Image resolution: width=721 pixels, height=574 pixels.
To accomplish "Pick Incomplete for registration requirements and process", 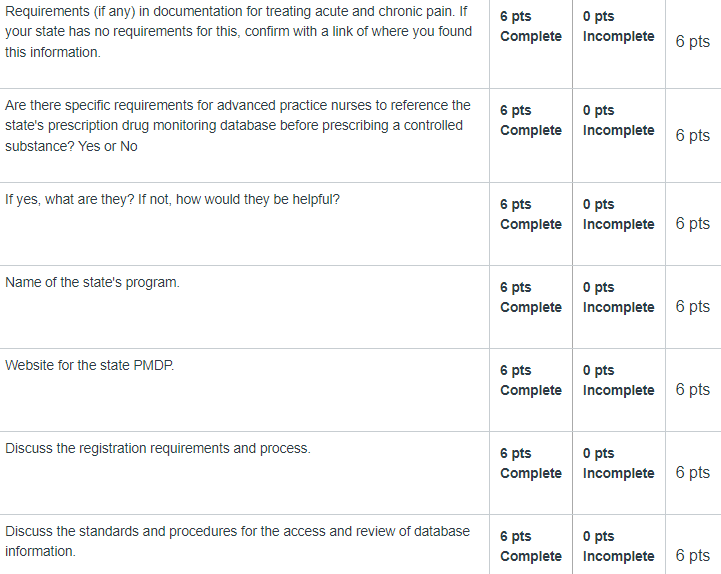I will pyautogui.click(x=618, y=473).
